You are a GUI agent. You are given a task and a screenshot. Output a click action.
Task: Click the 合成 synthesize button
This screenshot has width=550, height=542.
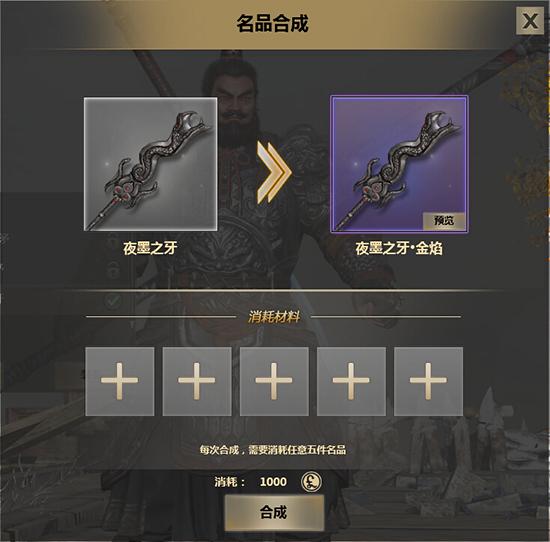pyautogui.click(x=274, y=512)
